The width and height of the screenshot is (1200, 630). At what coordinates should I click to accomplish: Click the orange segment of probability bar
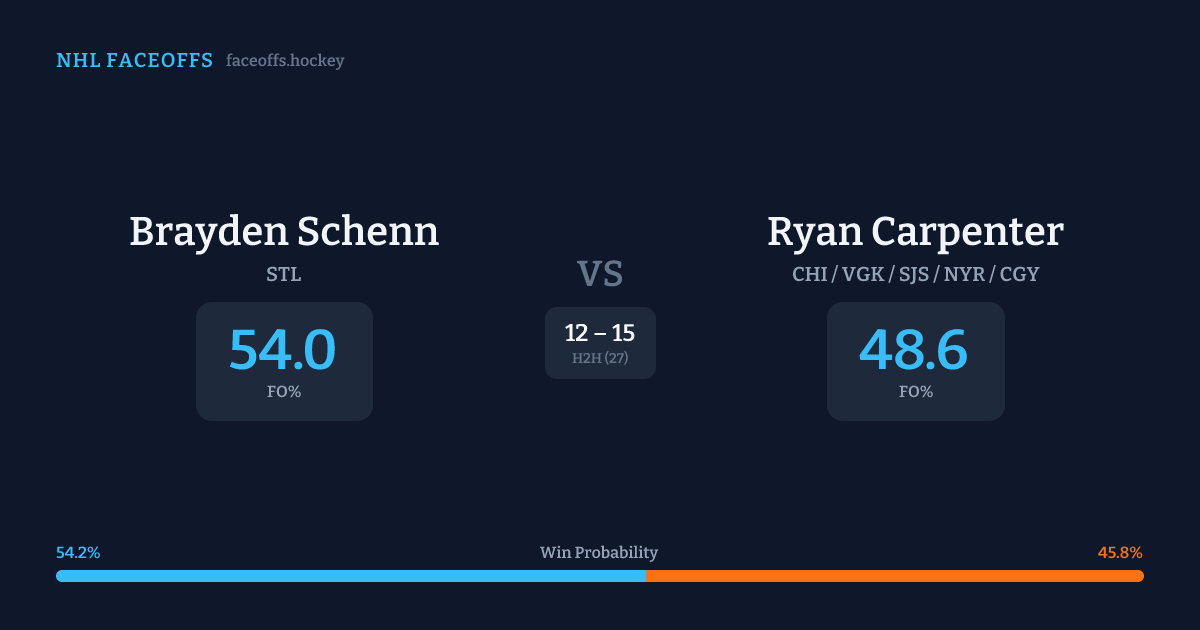(894, 576)
